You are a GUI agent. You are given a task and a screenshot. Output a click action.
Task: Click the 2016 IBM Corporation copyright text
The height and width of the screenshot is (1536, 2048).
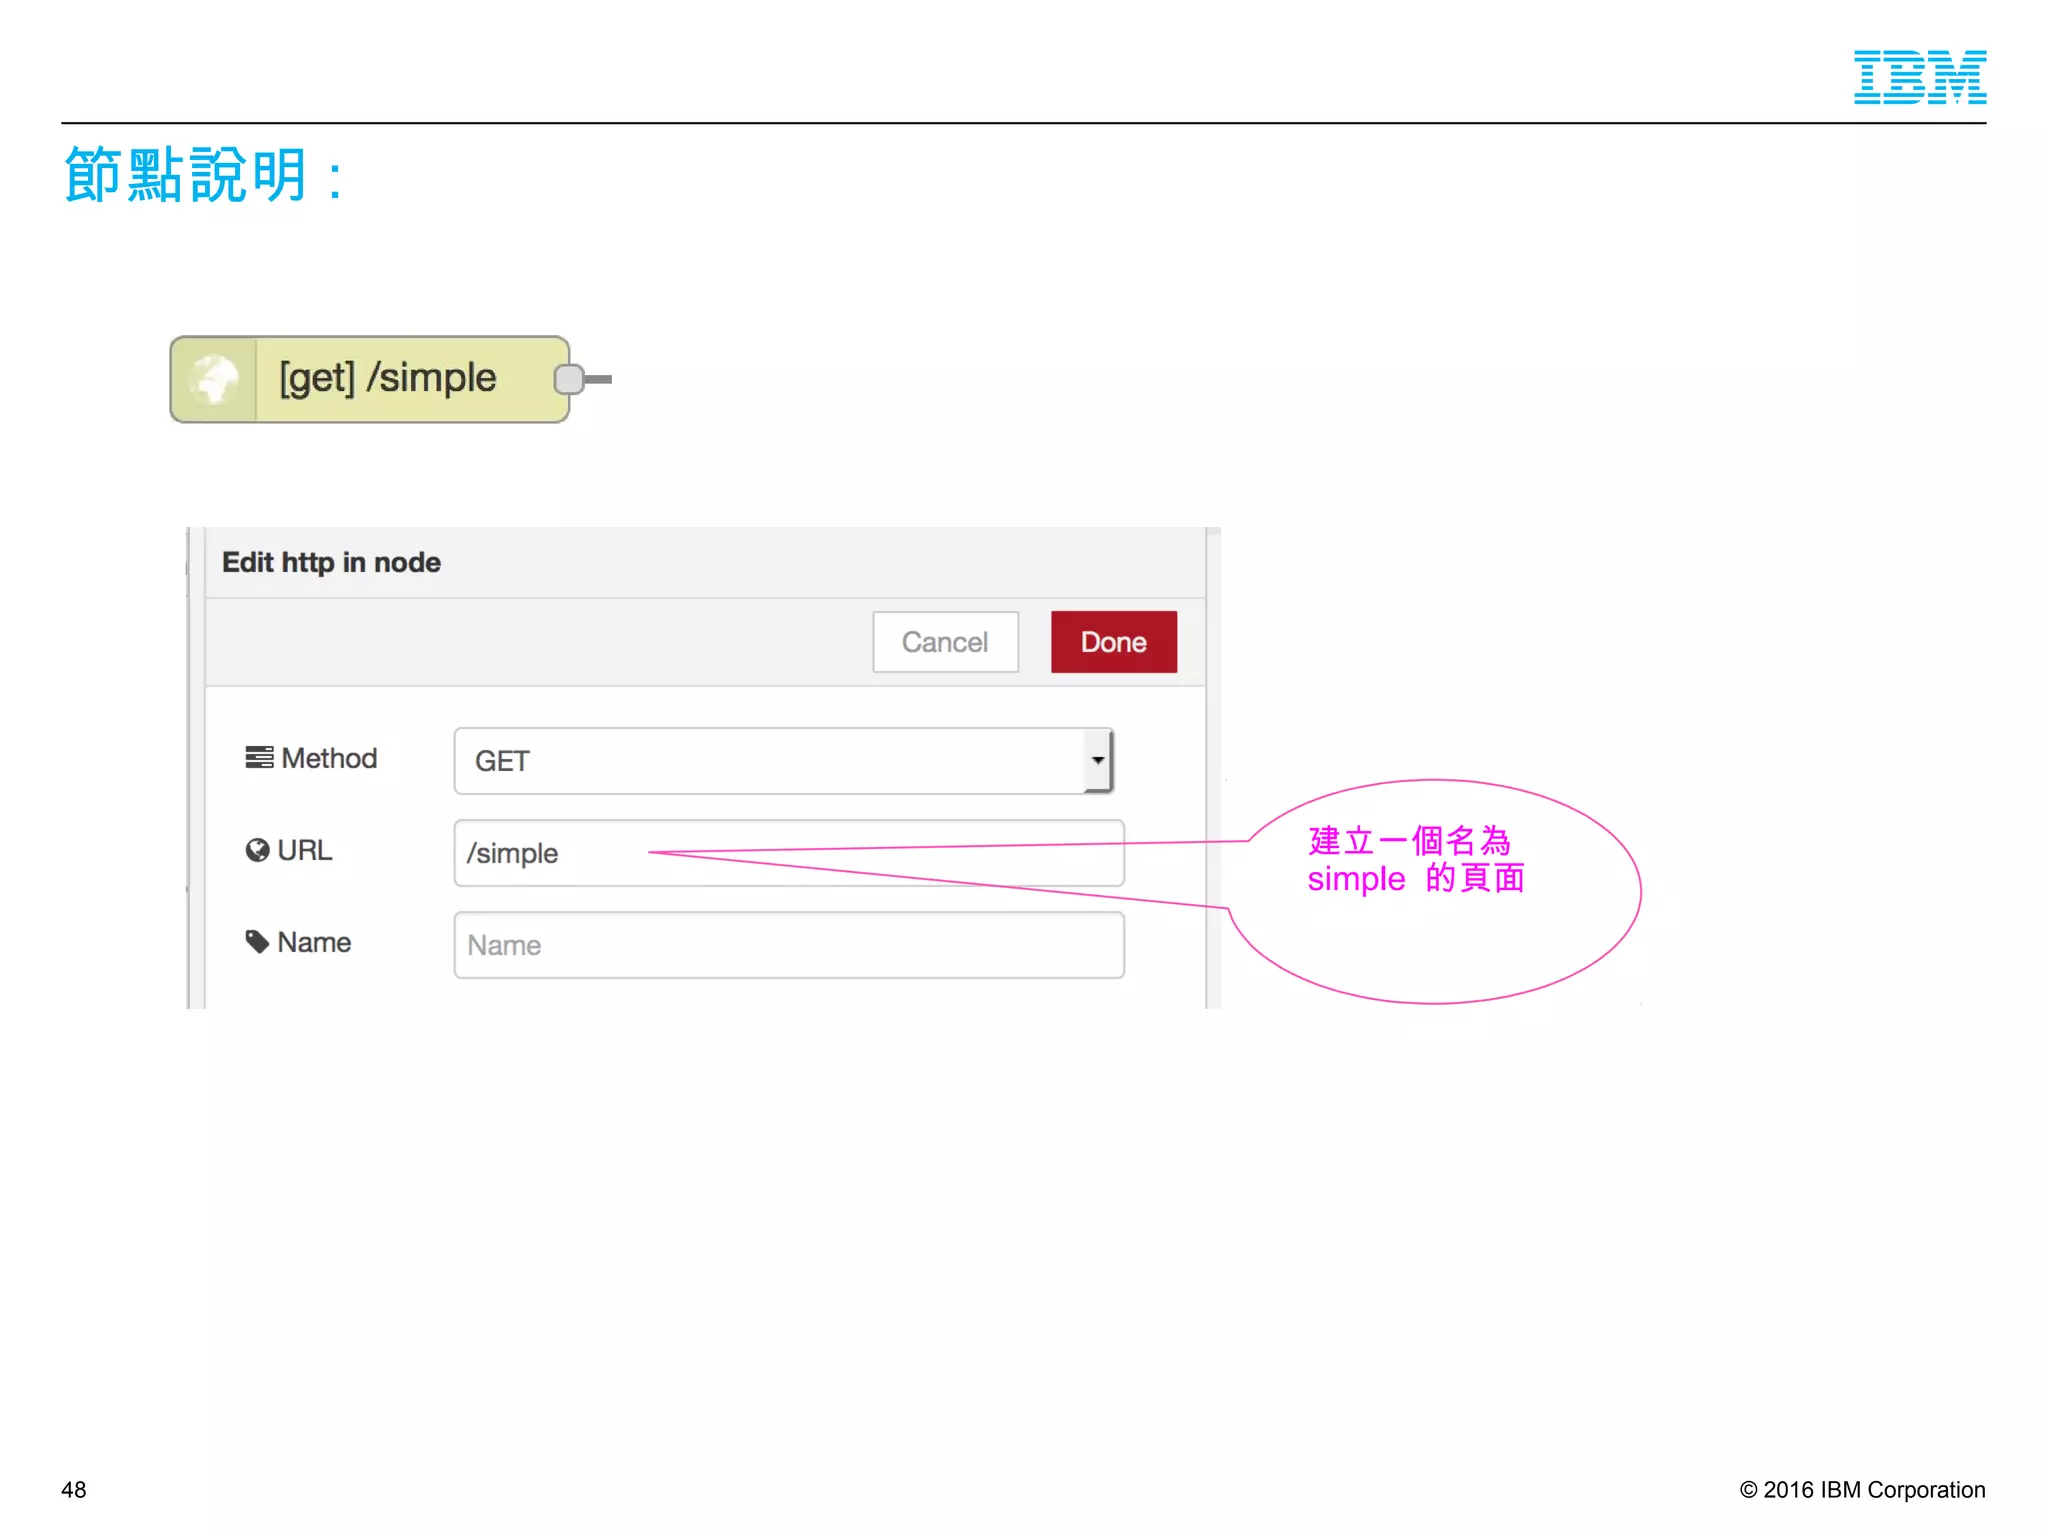pyautogui.click(x=1861, y=1489)
